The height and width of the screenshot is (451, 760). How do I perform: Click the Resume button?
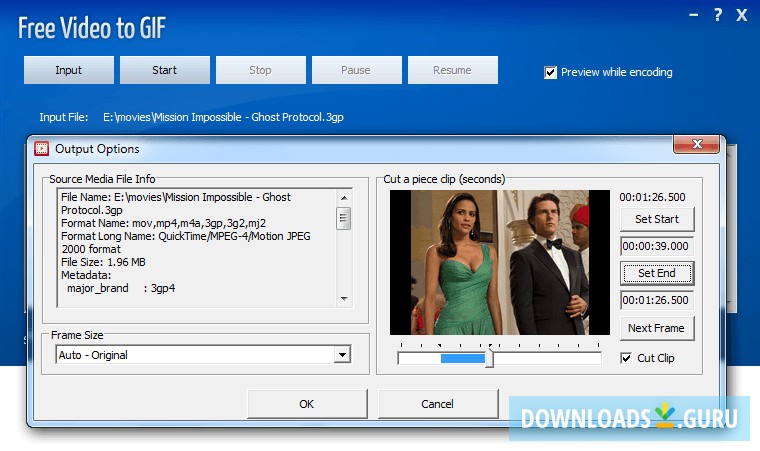point(453,70)
